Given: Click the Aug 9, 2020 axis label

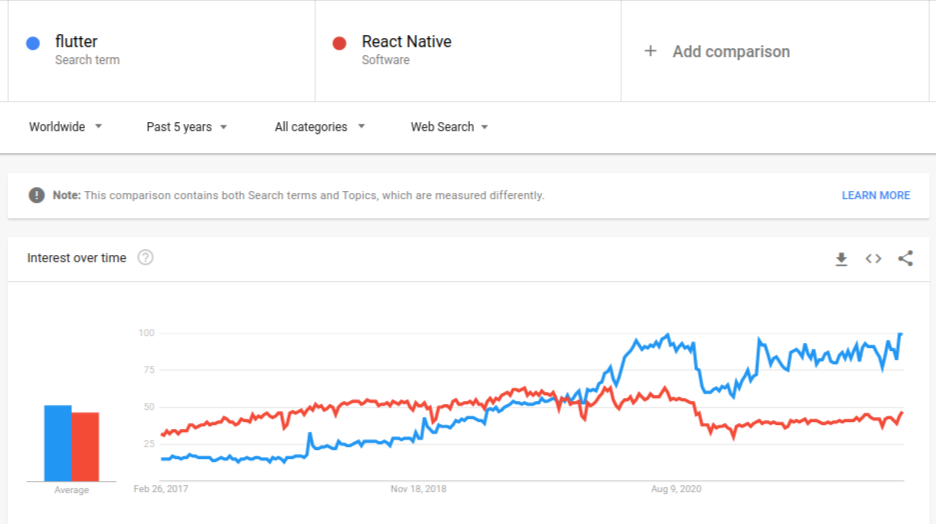Looking at the screenshot, I should 676,489.
